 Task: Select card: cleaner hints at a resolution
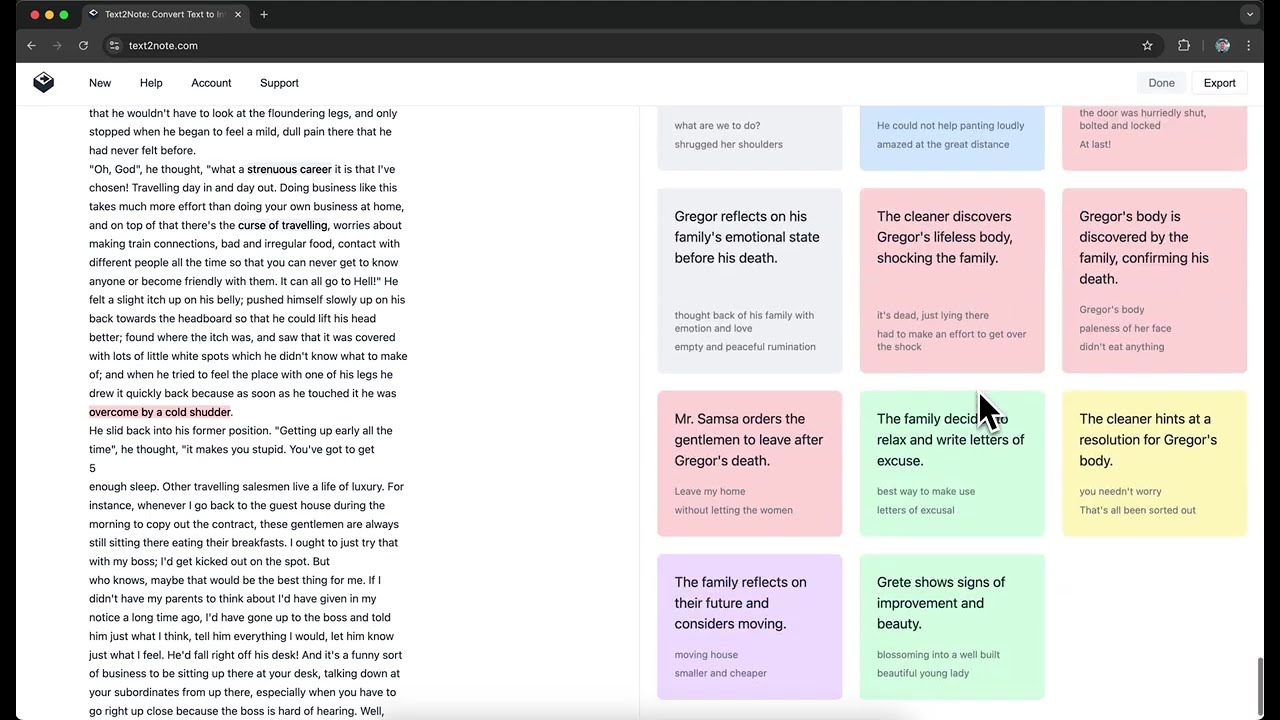(x=1154, y=464)
